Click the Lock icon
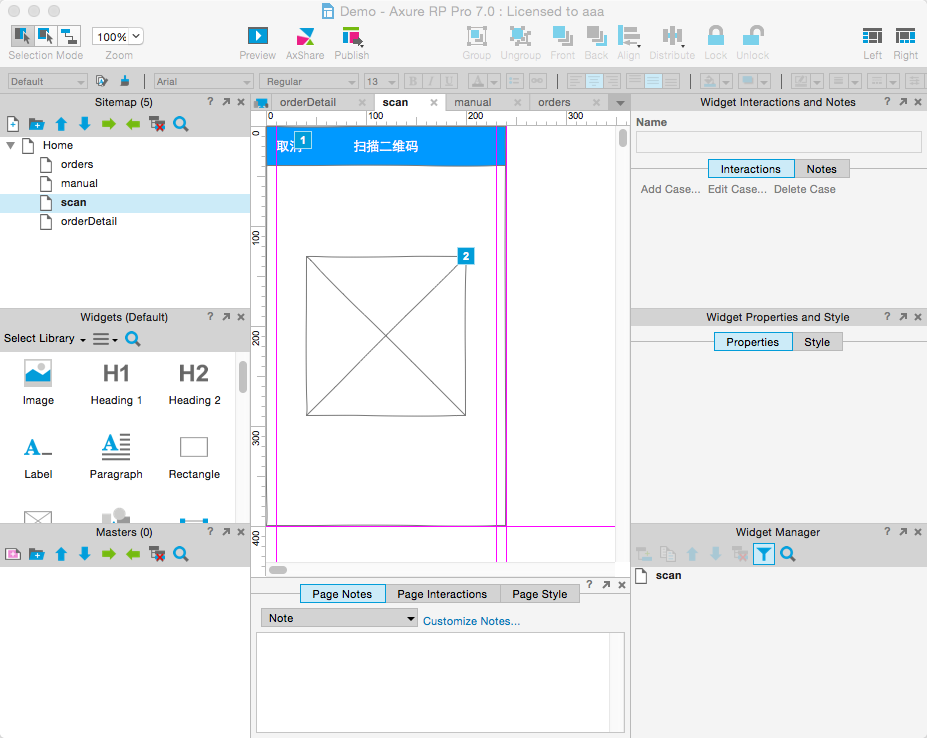This screenshot has height=738, width=927. pyautogui.click(x=715, y=36)
